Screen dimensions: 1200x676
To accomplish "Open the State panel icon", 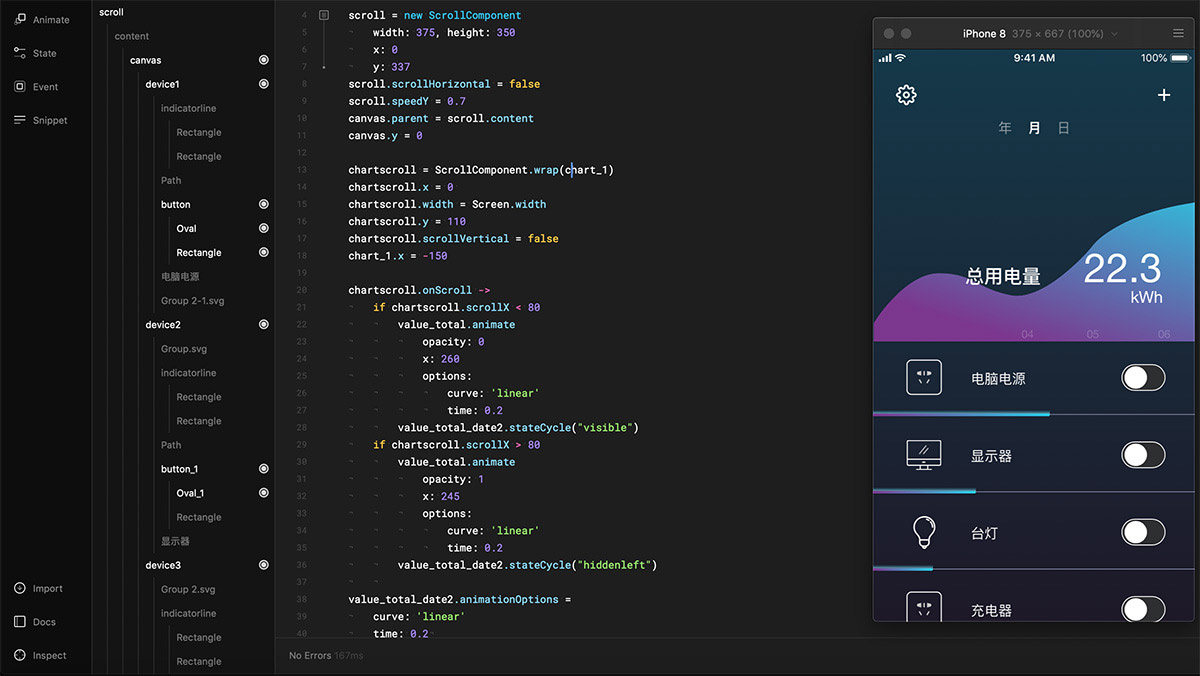I will point(20,53).
